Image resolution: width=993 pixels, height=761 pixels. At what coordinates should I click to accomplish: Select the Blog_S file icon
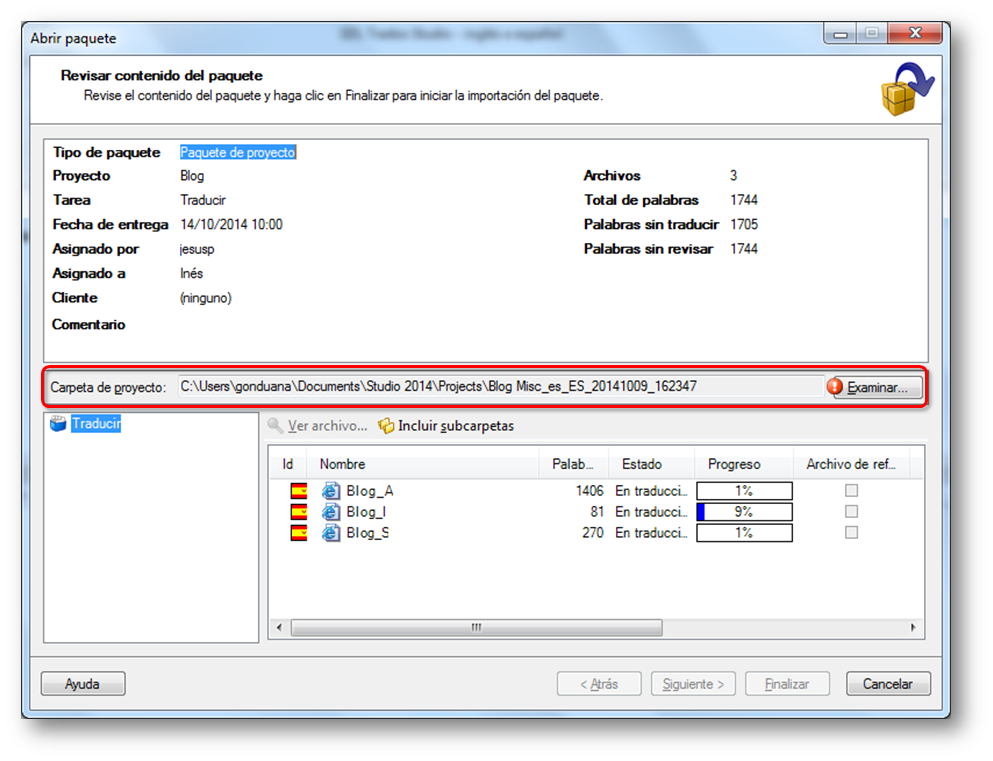point(331,533)
